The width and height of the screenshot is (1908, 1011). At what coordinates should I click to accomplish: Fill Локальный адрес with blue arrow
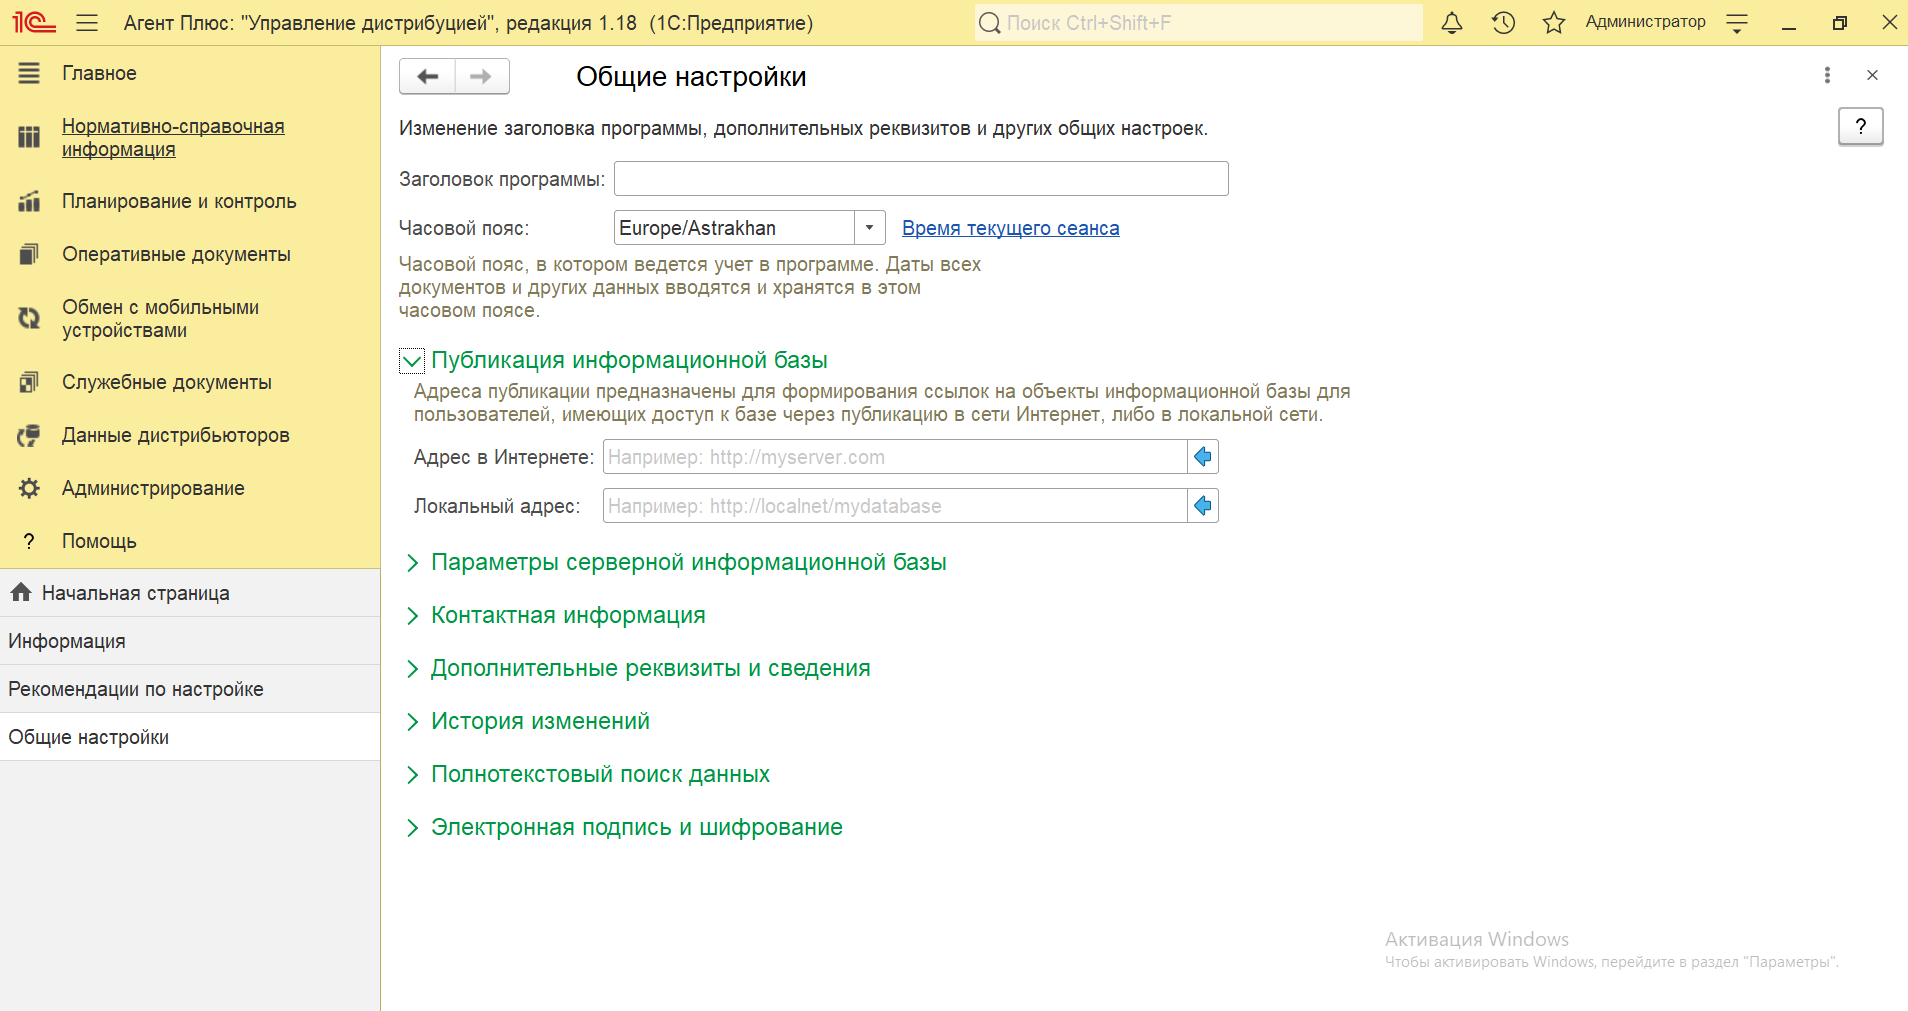(x=1203, y=506)
